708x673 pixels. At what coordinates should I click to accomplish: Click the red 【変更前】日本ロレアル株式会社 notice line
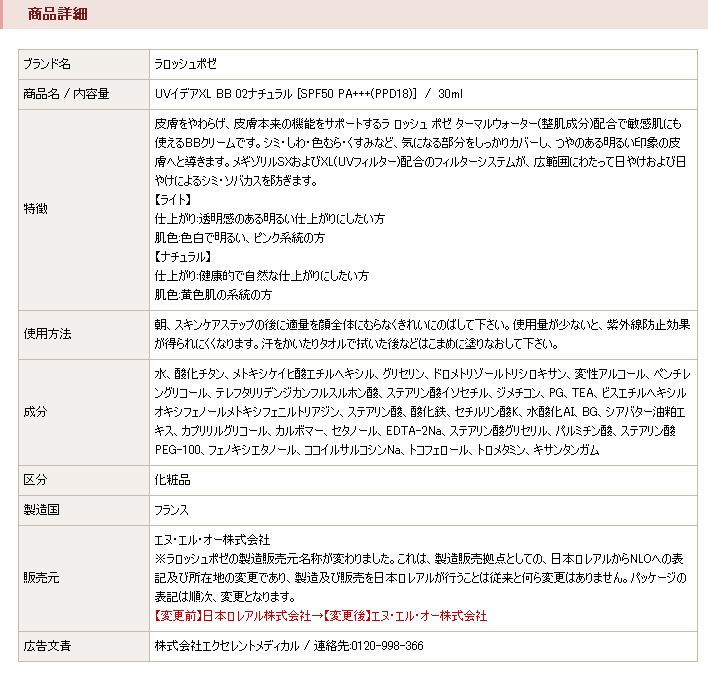tap(321, 616)
